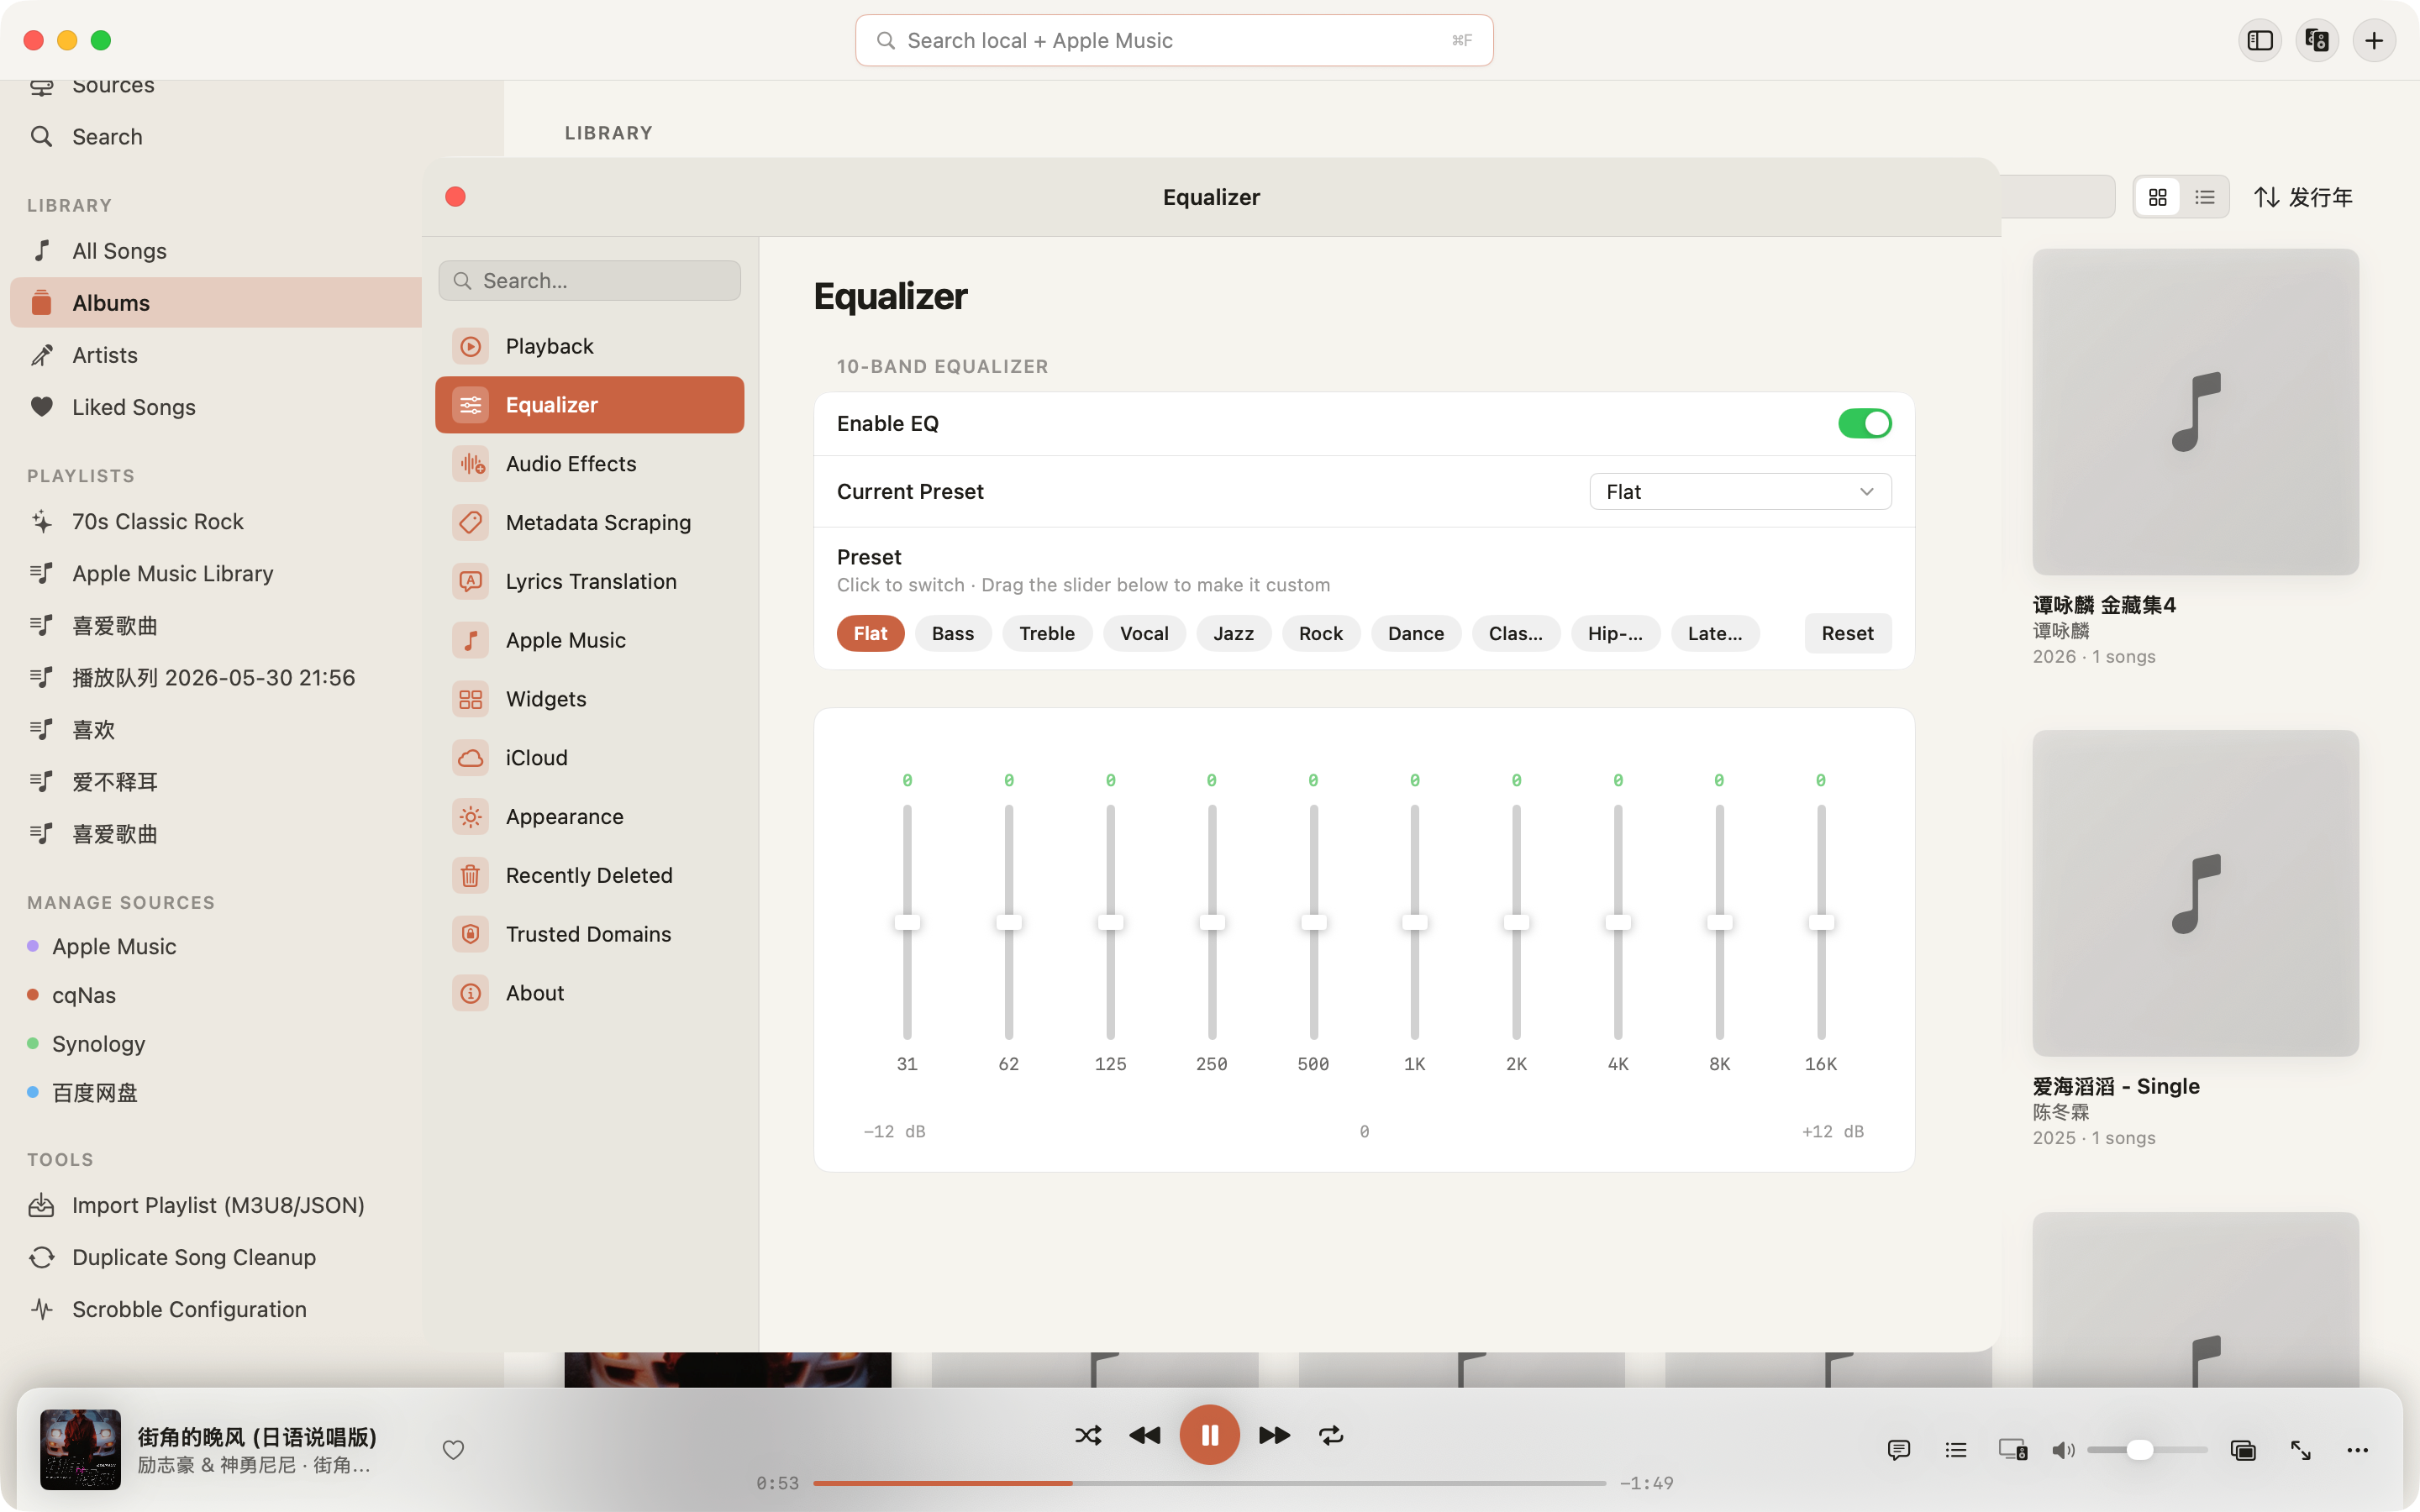The width and height of the screenshot is (2420, 1512).
Task: Show the play queue list icon
Action: (x=1955, y=1449)
